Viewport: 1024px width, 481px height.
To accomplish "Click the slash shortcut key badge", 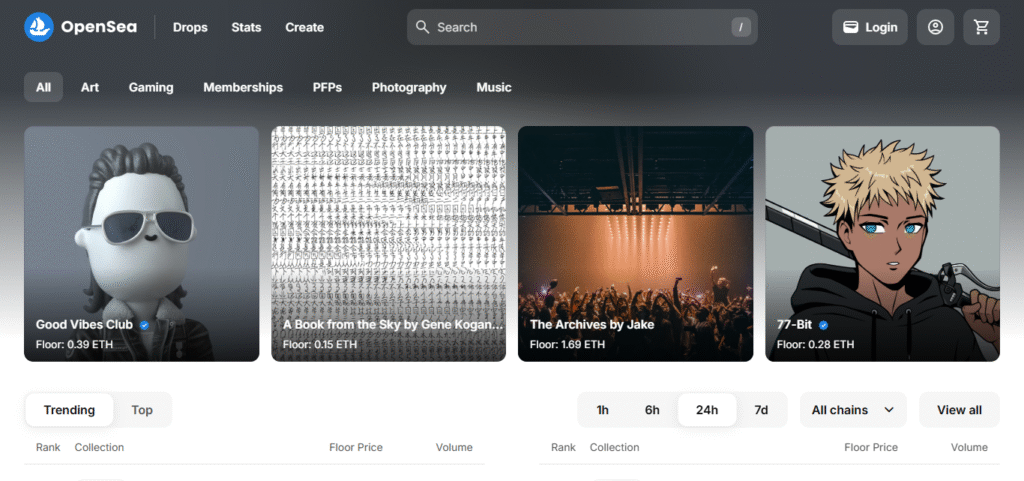I will tap(741, 27).
